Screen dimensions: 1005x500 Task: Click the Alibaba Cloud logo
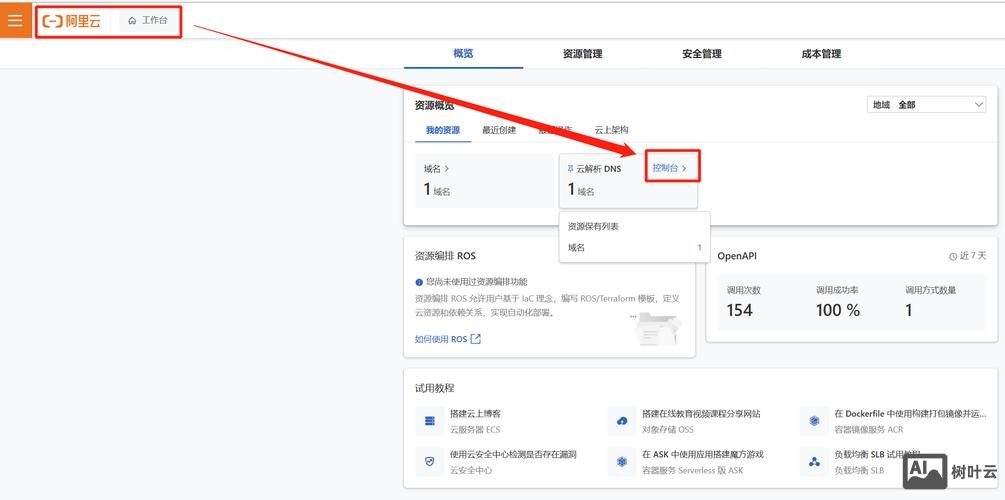[x=71, y=21]
